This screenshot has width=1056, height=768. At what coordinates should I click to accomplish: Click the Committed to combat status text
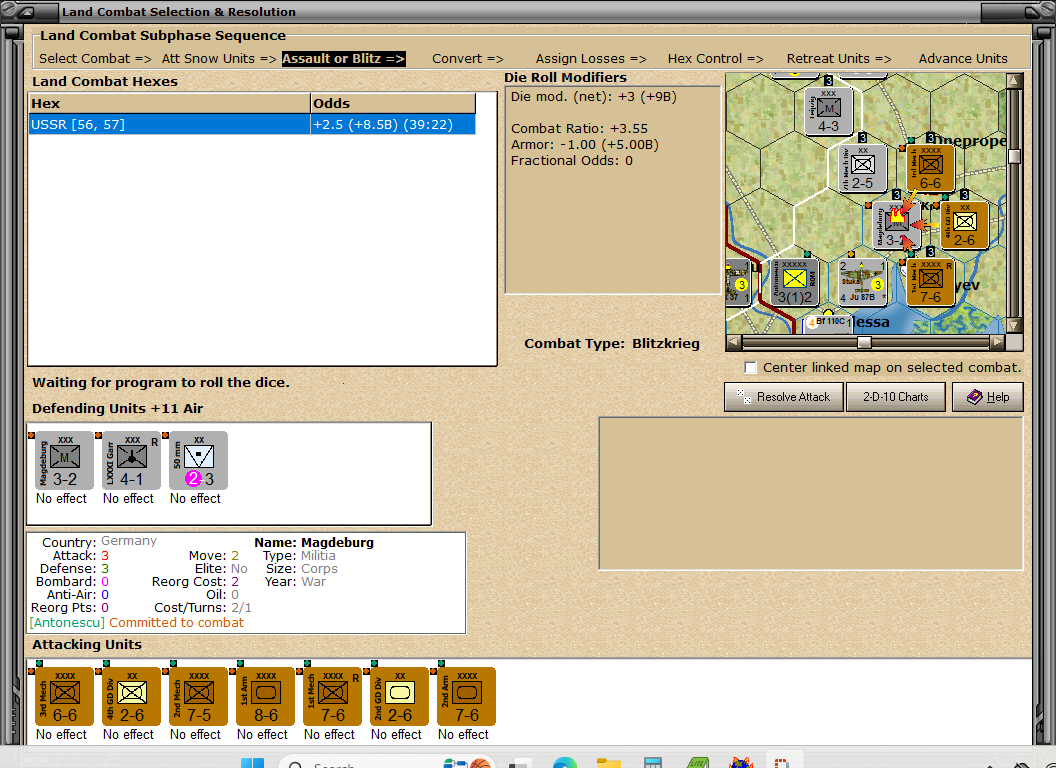[x=176, y=622]
